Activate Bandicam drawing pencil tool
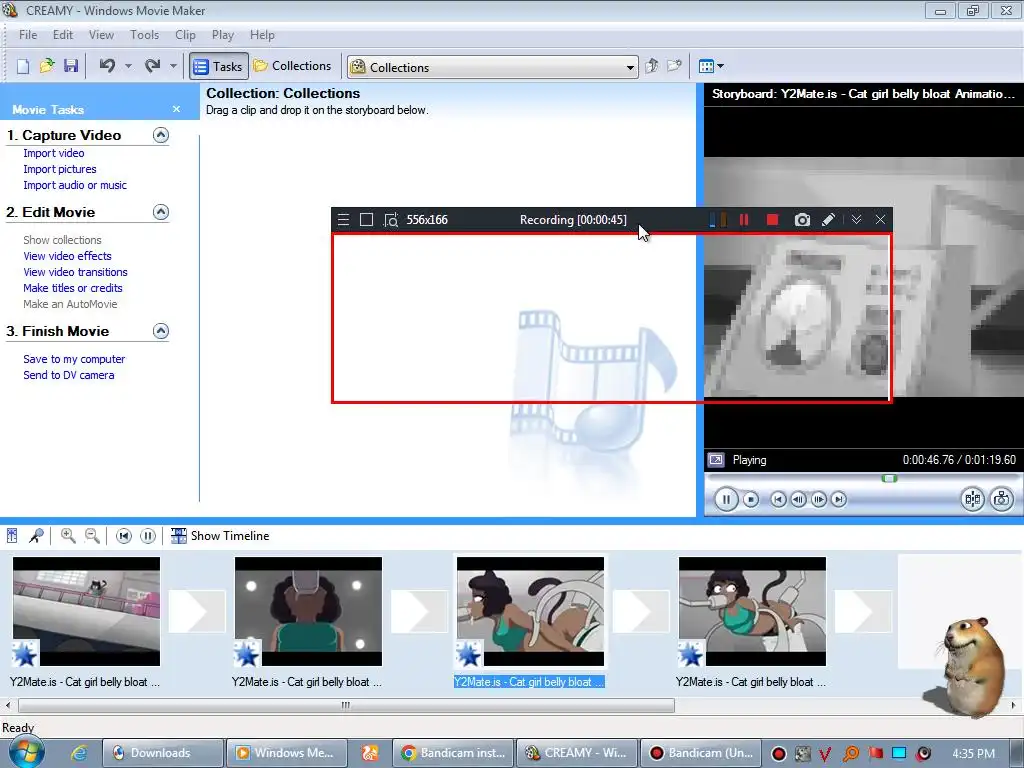 (x=828, y=219)
